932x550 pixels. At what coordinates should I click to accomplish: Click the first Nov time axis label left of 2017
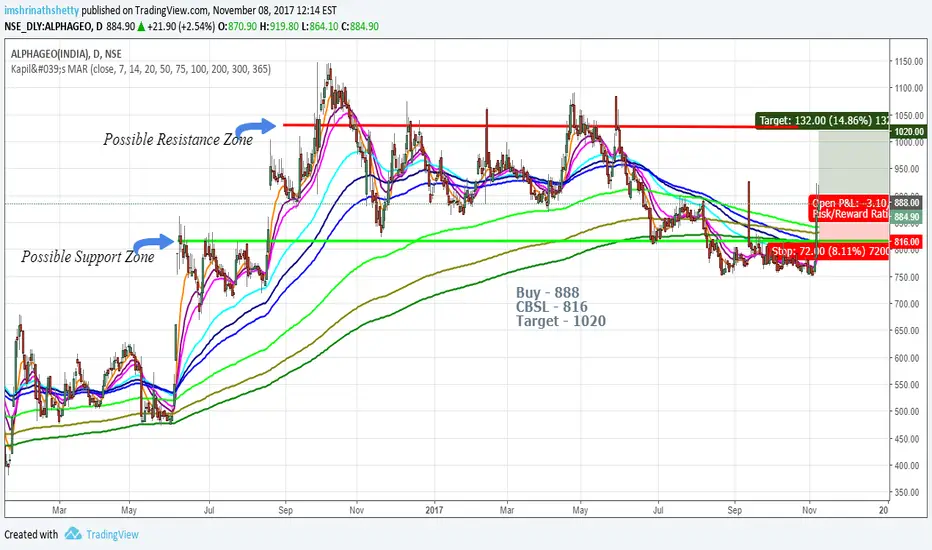coord(357,510)
